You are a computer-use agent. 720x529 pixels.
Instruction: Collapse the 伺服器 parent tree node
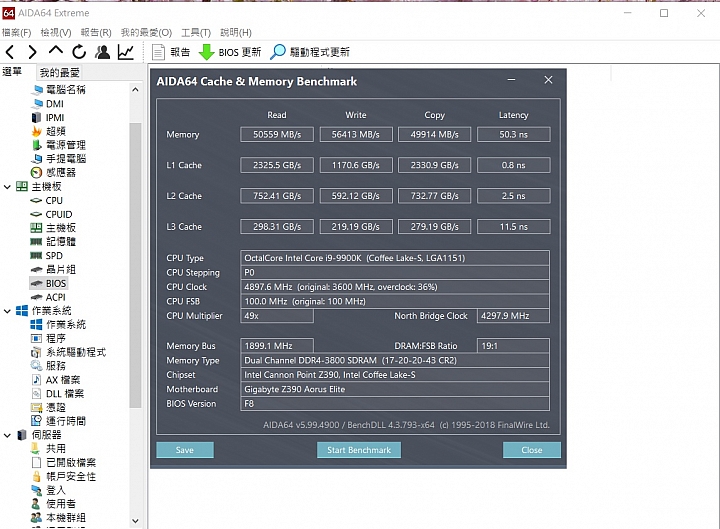(x=7, y=435)
